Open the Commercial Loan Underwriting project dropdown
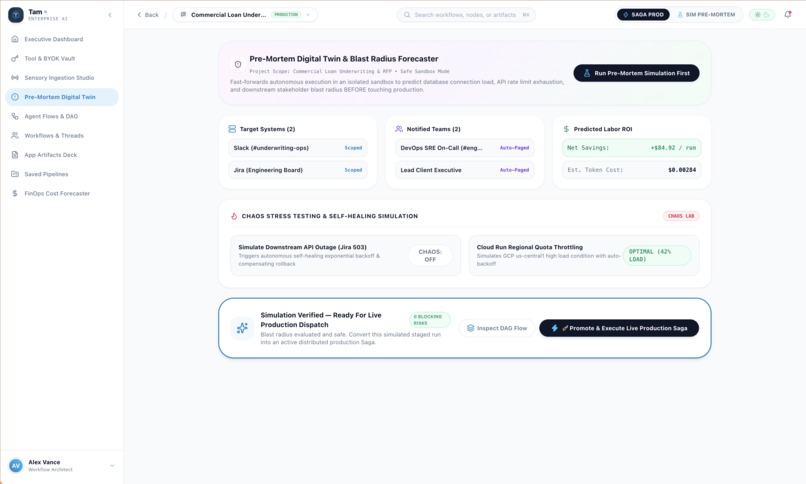806x484 pixels. [245, 15]
